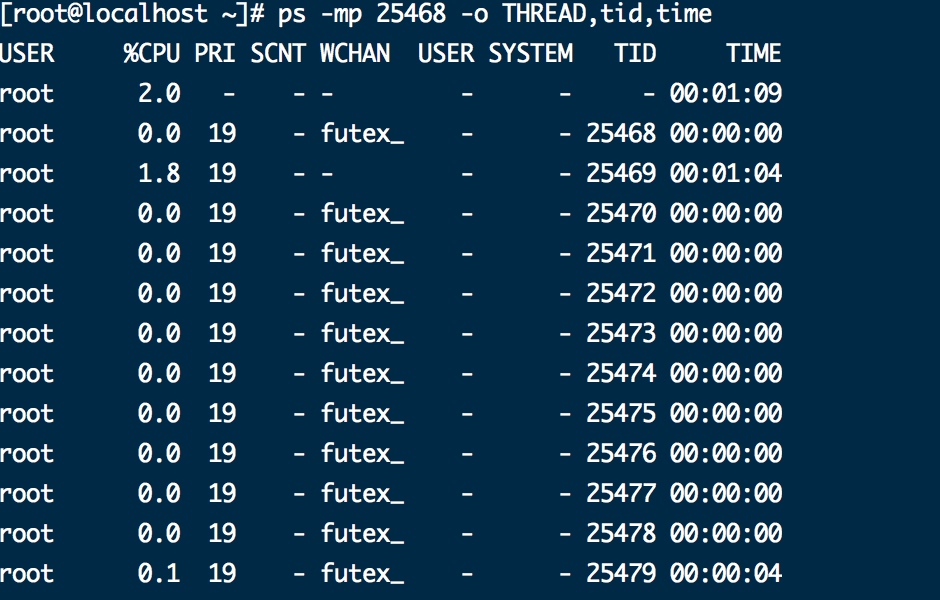Select the time value 00:00:04
The width and height of the screenshot is (940, 600).
coord(726,573)
